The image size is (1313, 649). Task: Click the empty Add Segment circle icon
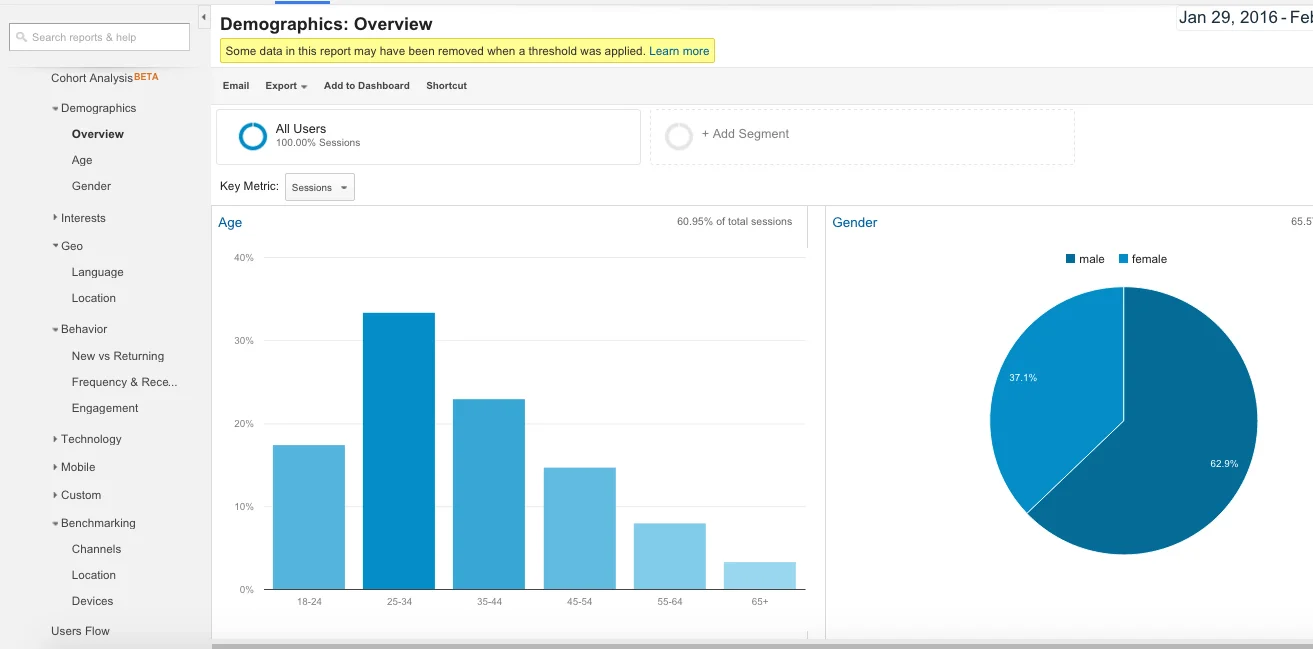pos(679,136)
